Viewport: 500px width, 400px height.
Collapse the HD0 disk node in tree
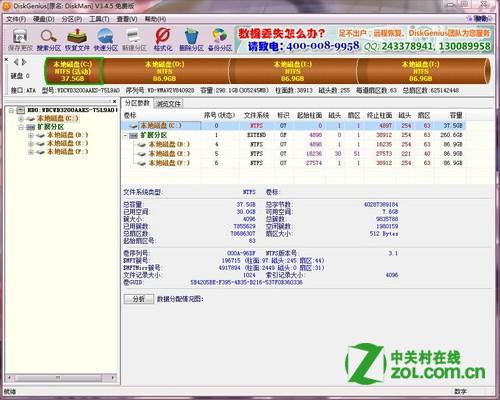11,110
